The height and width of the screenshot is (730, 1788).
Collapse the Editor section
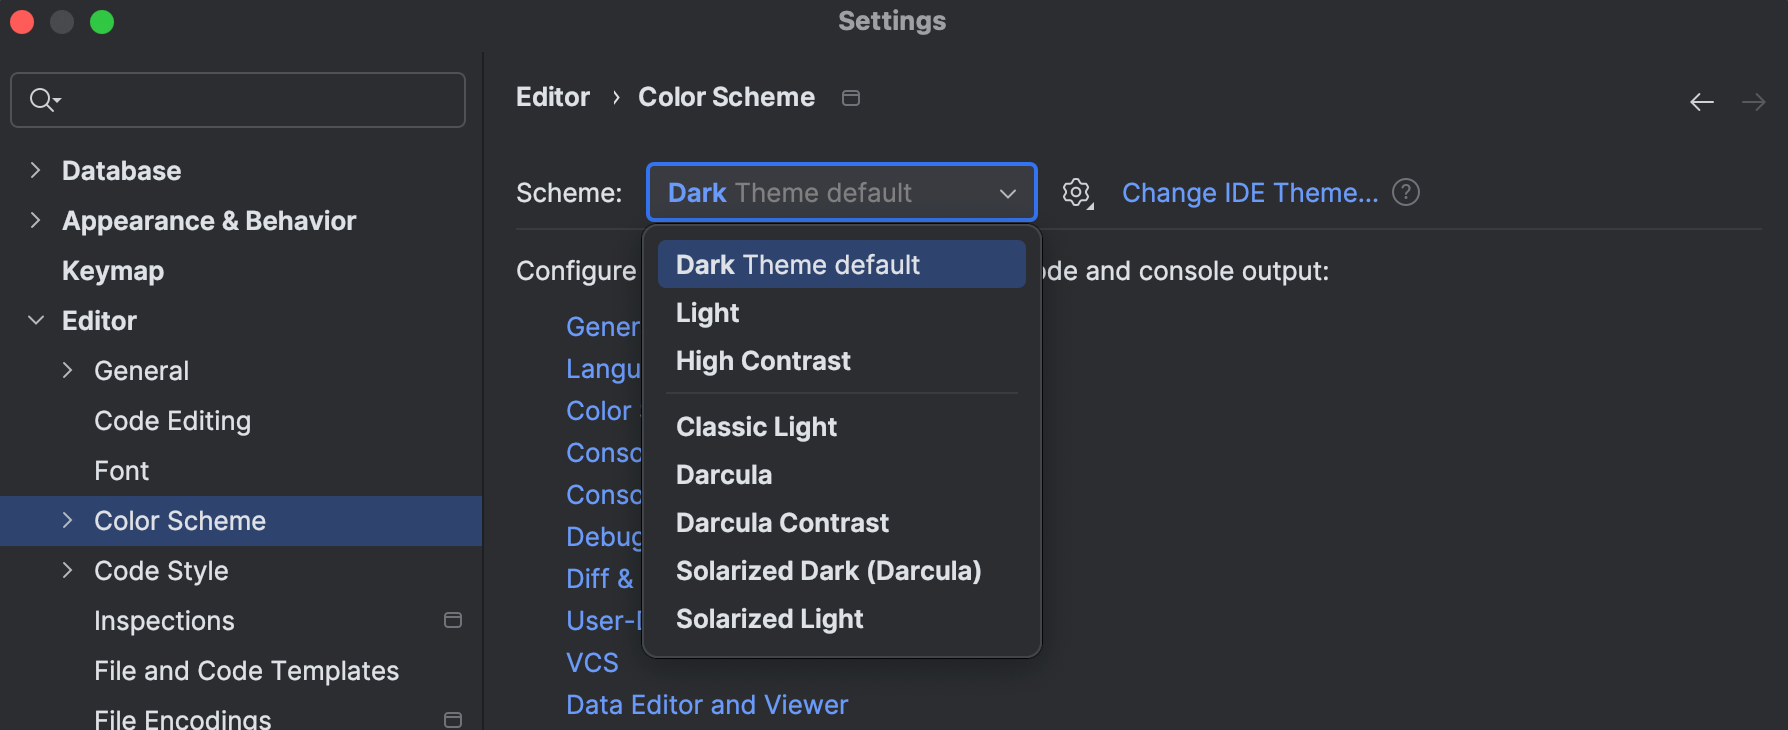(x=35, y=320)
